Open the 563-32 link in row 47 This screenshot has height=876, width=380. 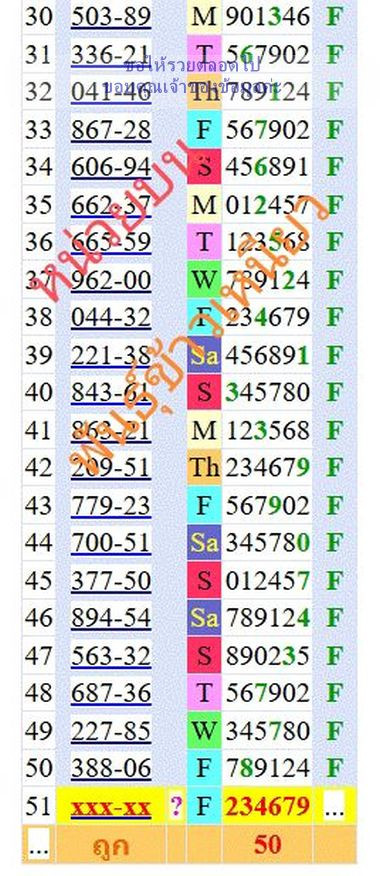(111, 656)
